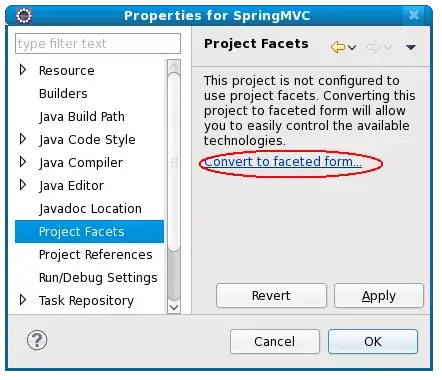Click the Apply button
Viewport: 442px width, 380px height.
tap(379, 296)
